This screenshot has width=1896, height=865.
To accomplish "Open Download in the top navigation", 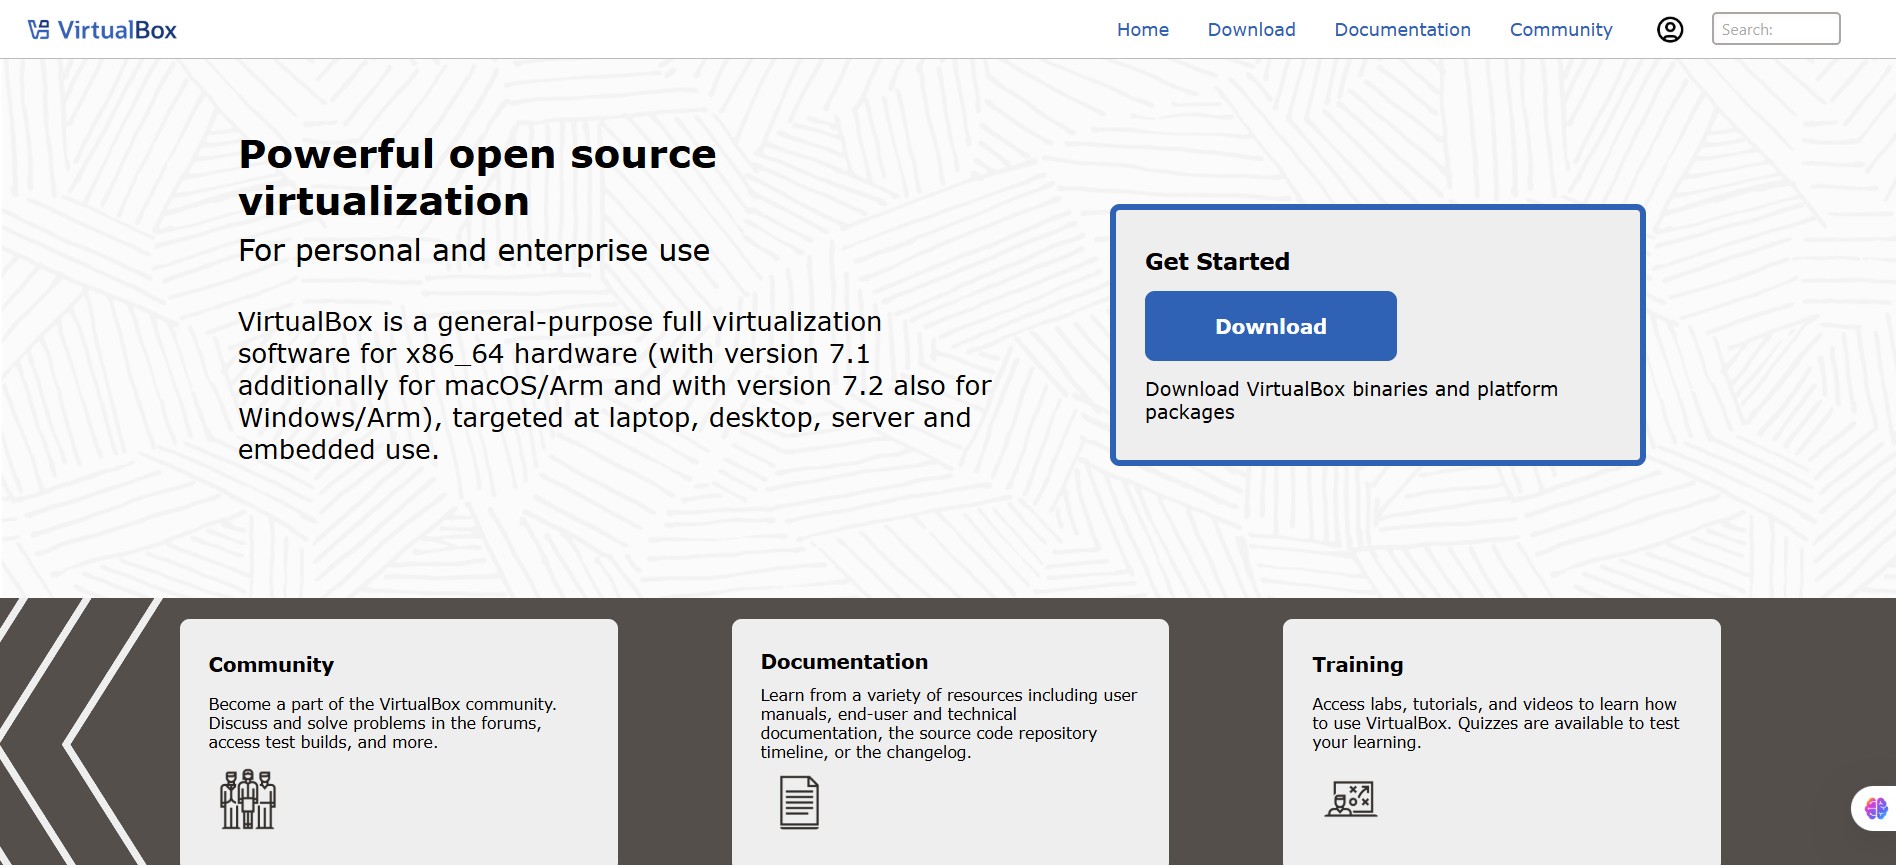I will (1251, 30).
